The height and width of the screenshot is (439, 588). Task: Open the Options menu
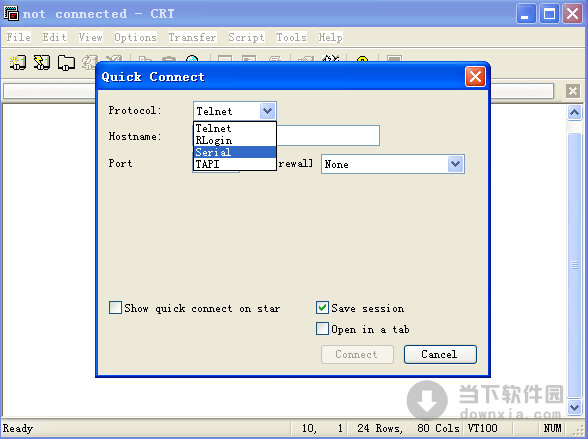[x=135, y=37]
